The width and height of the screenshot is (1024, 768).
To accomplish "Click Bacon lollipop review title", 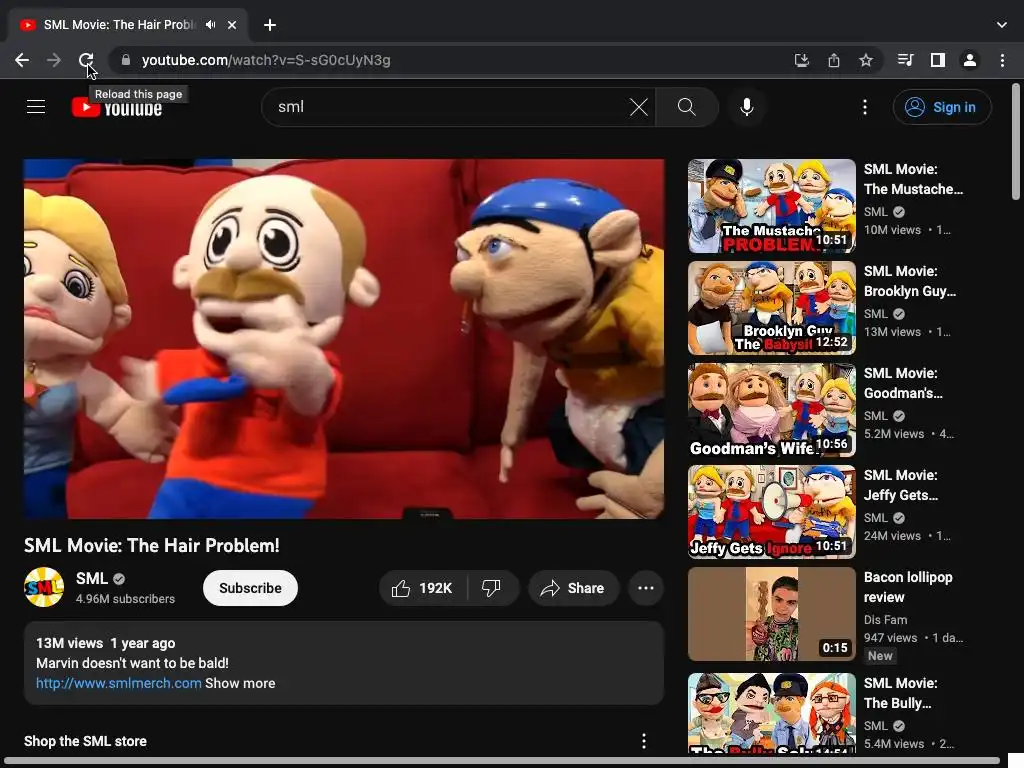I will coord(908,586).
